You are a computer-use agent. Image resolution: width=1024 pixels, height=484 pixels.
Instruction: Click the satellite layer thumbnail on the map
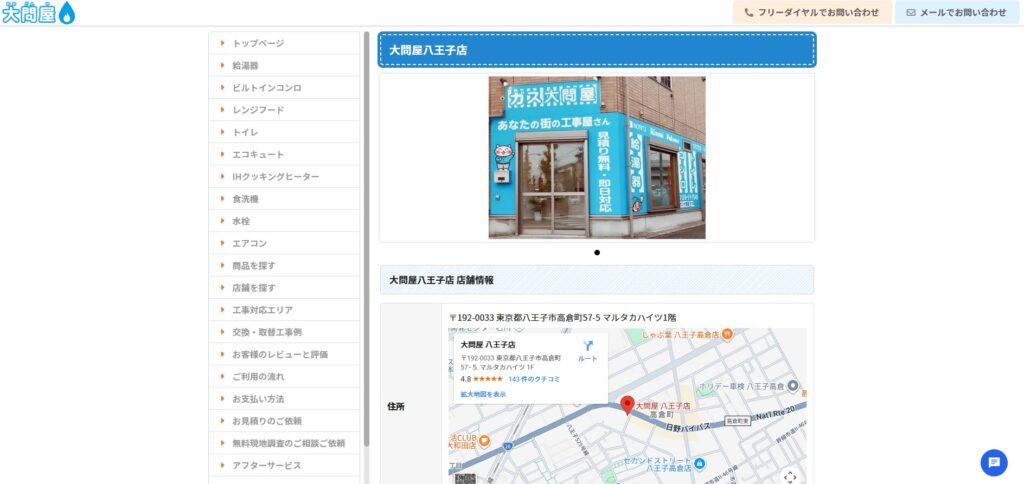[x=466, y=478]
